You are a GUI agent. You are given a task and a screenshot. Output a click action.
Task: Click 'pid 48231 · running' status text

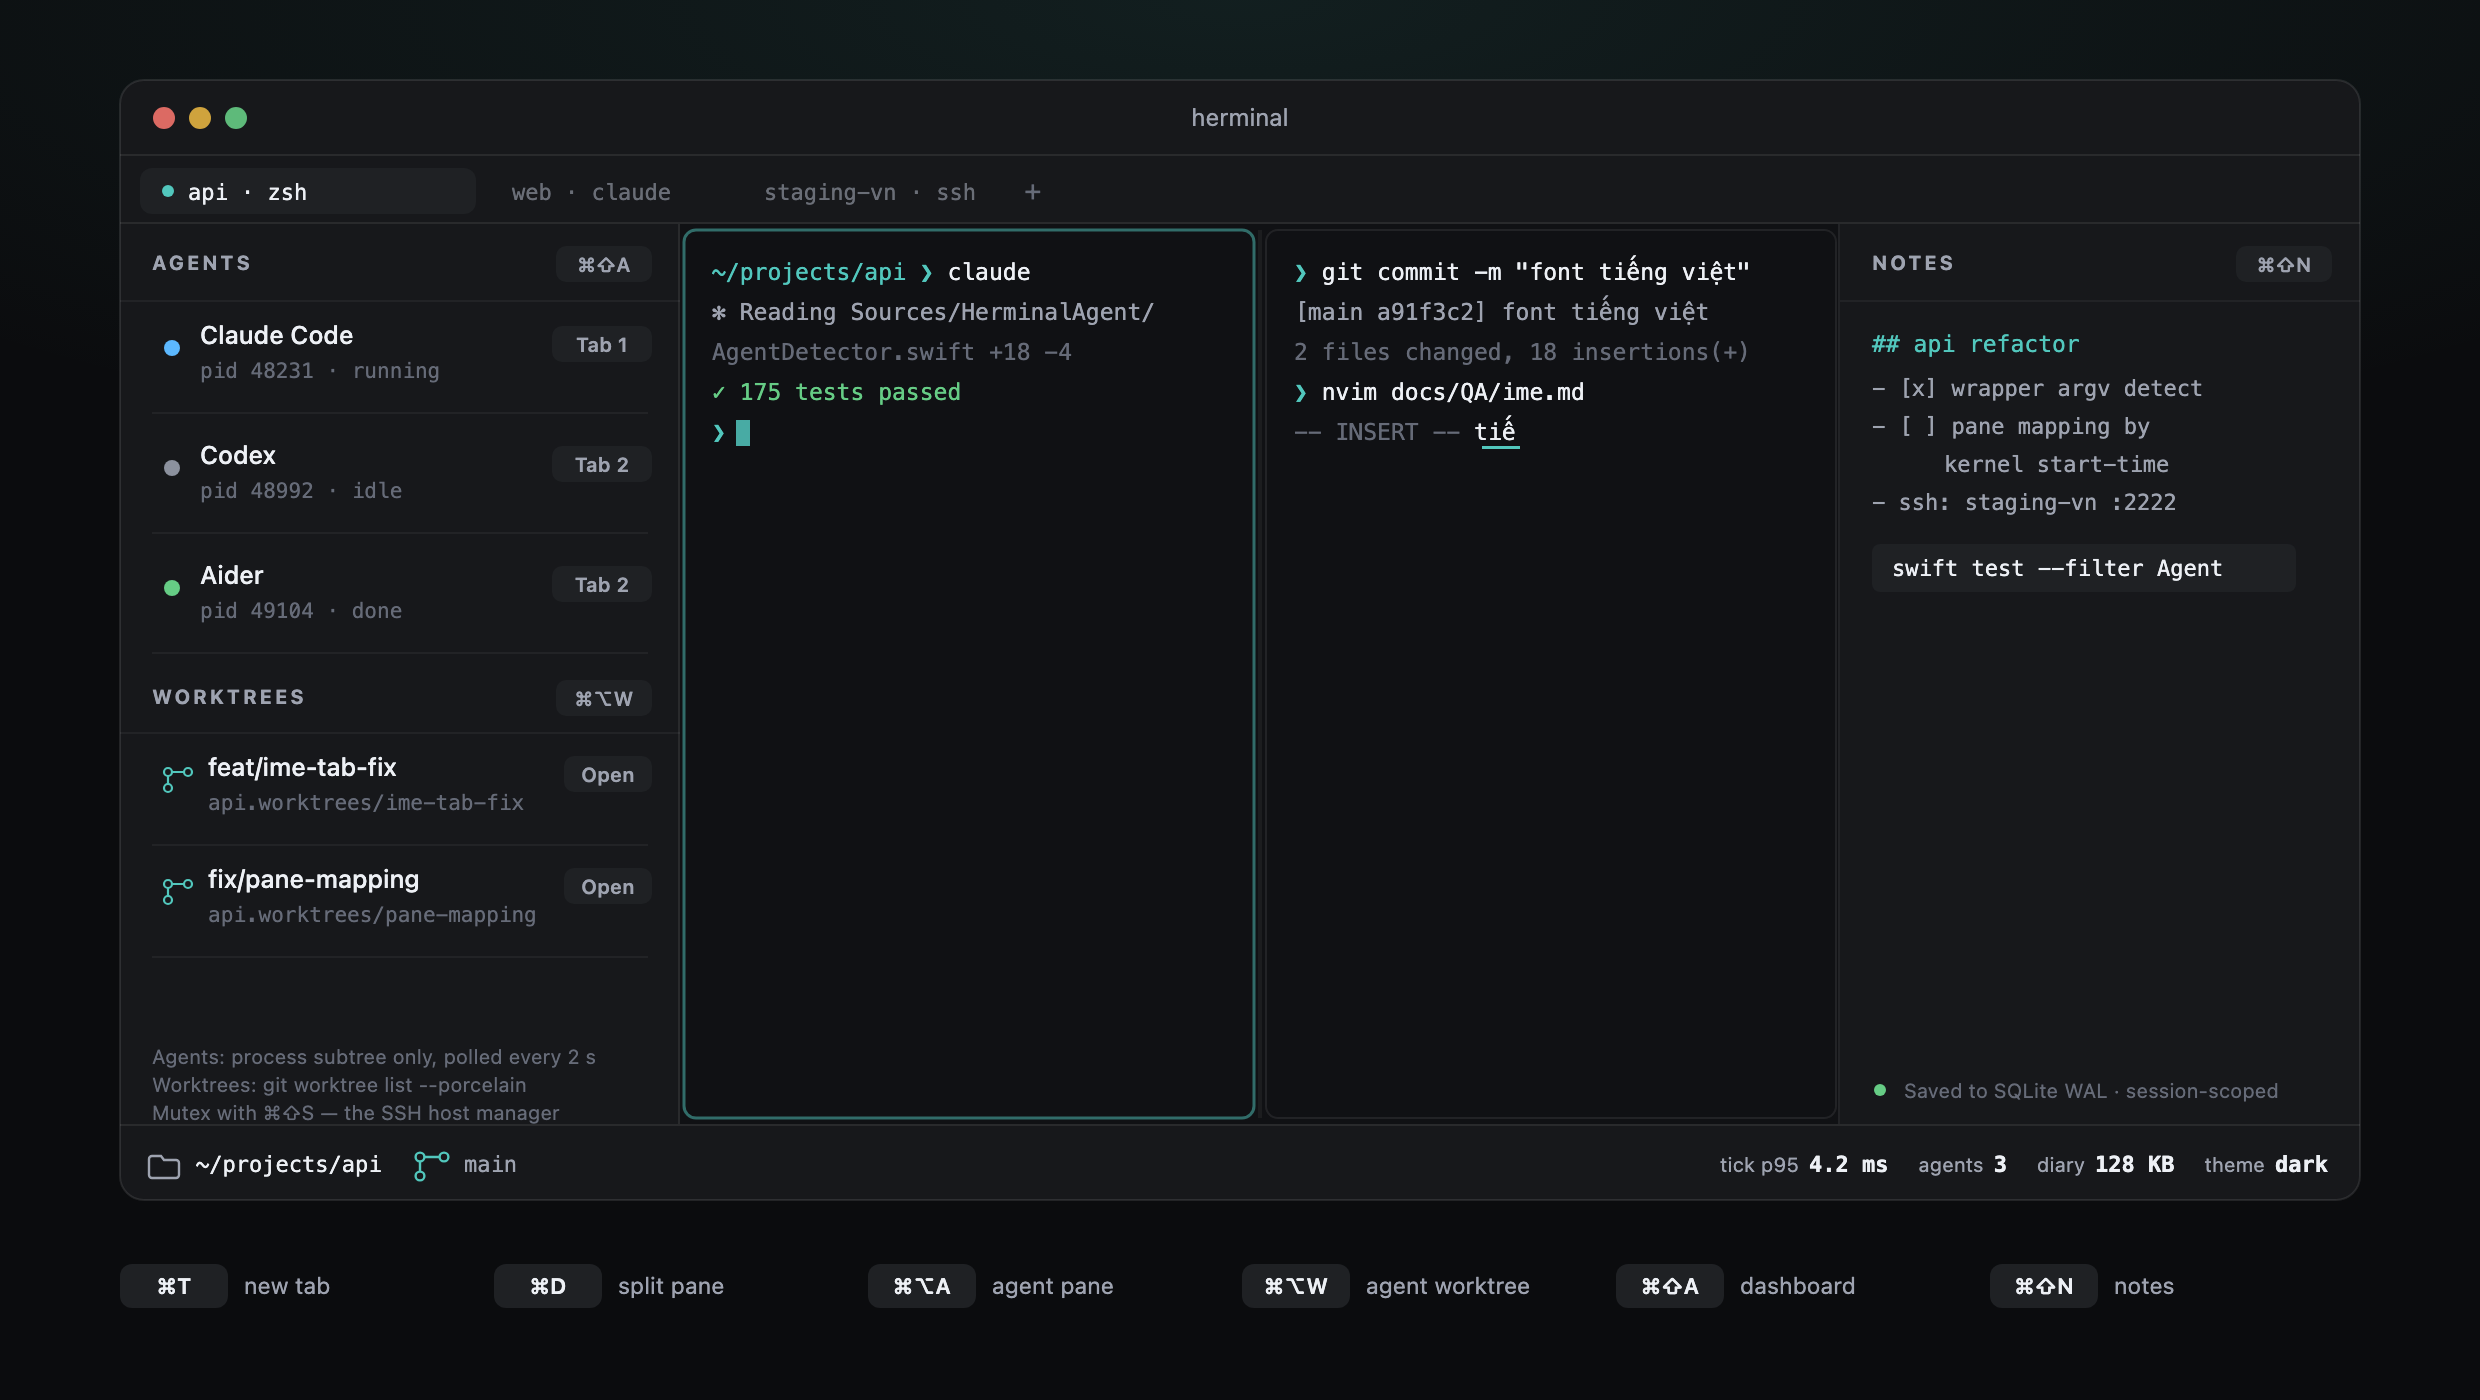click(x=320, y=371)
